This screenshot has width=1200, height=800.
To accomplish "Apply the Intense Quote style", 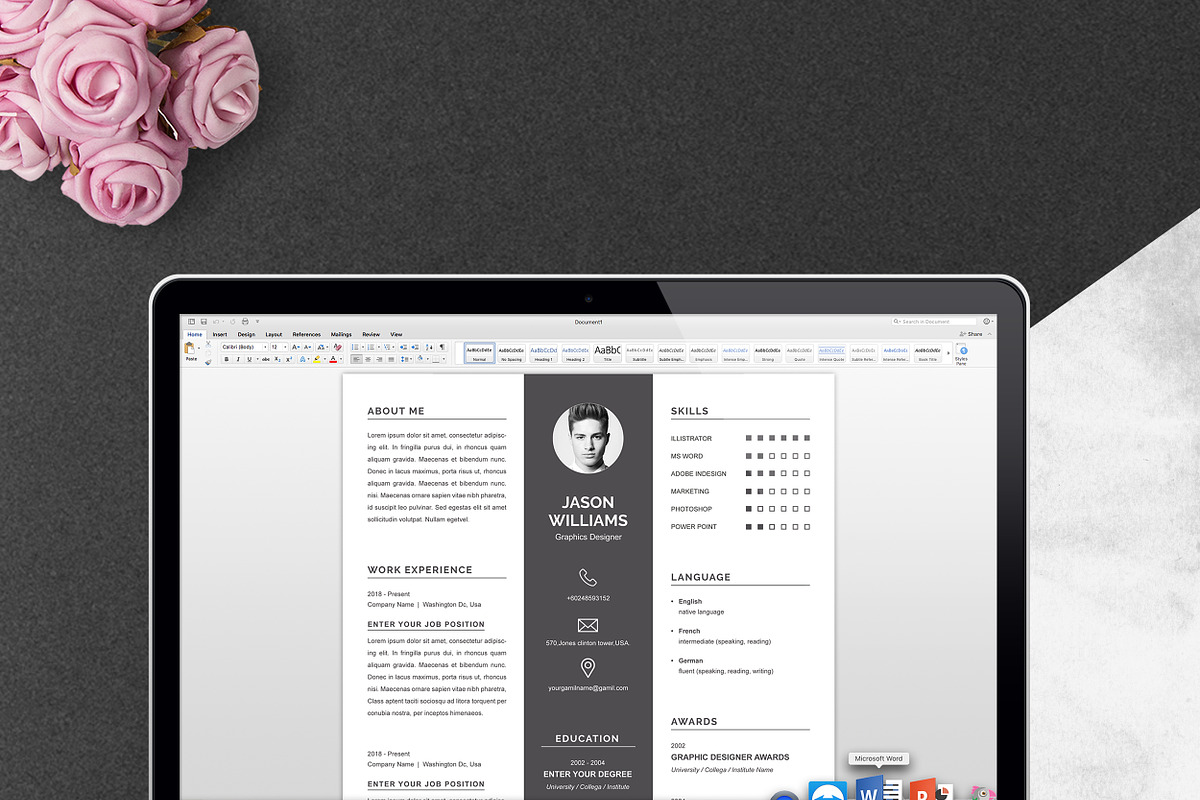I will [x=832, y=353].
